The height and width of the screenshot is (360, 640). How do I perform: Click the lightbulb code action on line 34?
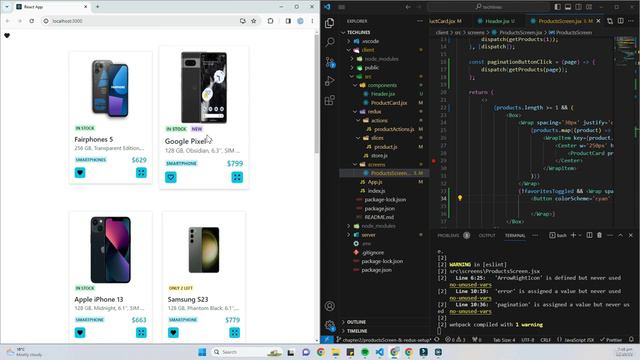pyautogui.click(x=460, y=198)
